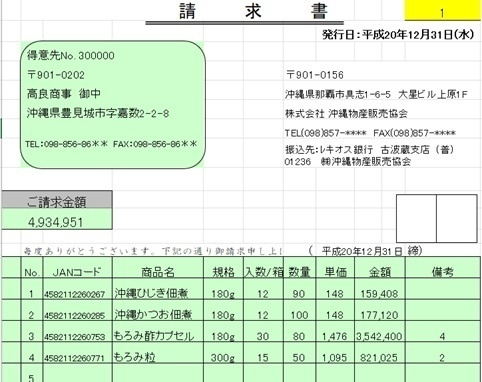Click the right stamp box

pos(457,219)
